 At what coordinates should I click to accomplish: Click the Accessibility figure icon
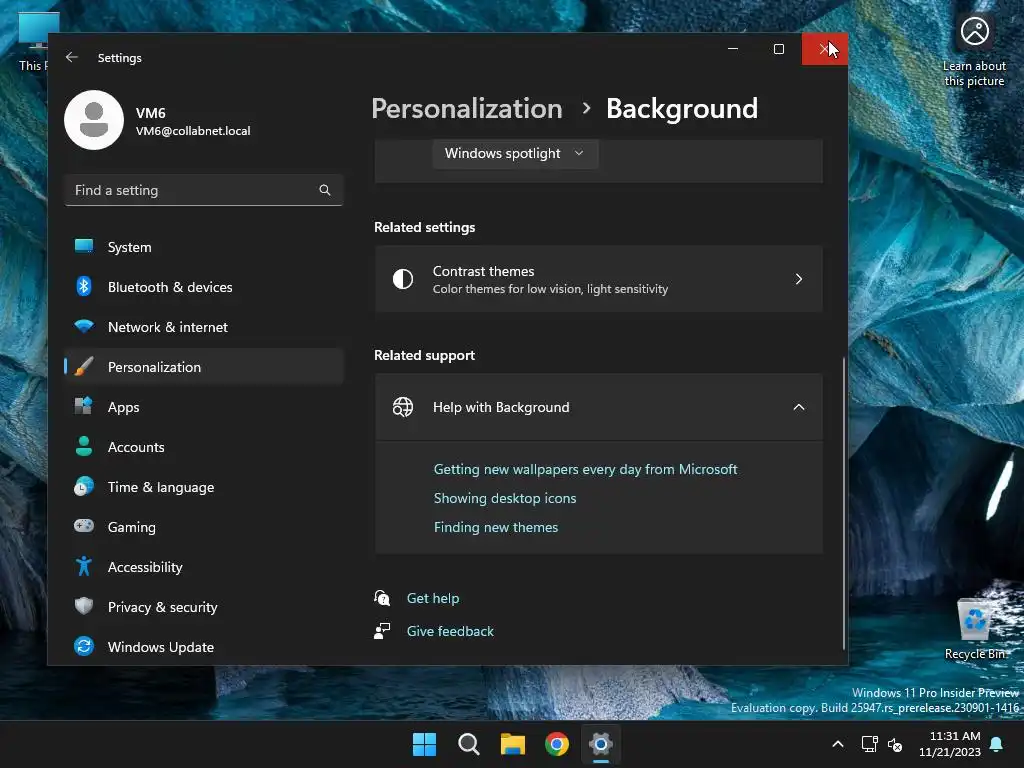(84, 566)
